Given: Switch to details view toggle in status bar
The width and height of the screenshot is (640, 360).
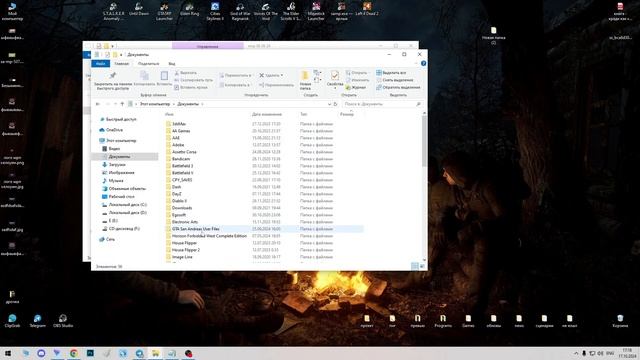Looking at the screenshot, I should point(415,266).
